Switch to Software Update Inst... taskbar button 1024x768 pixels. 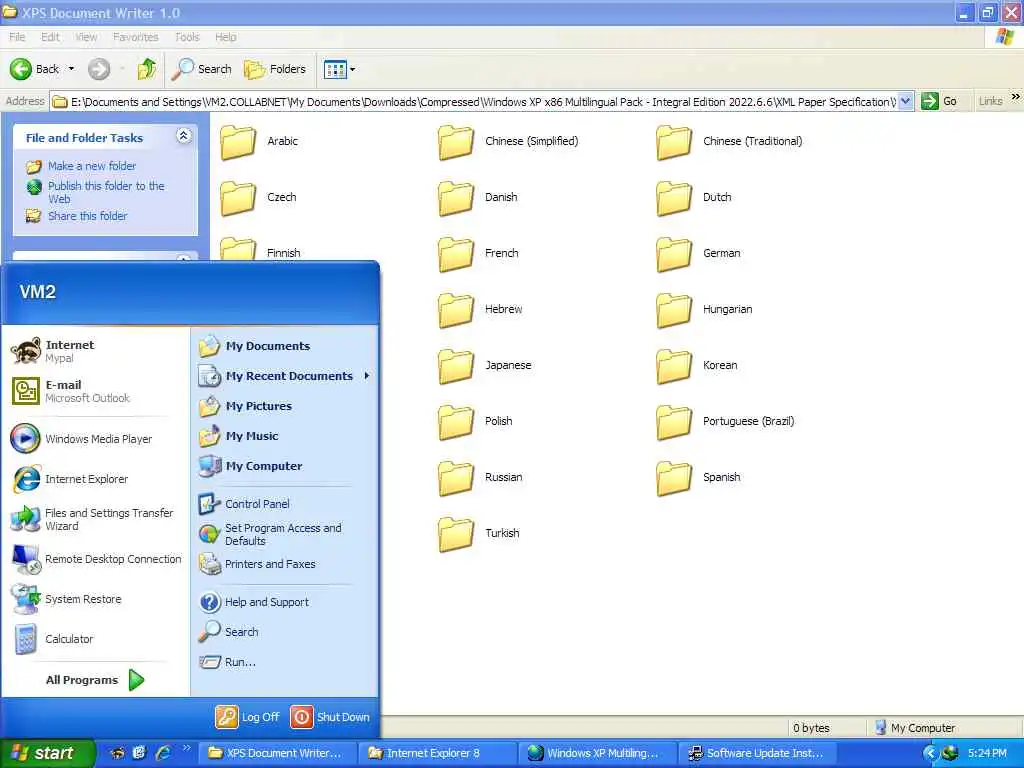(x=757, y=753)
